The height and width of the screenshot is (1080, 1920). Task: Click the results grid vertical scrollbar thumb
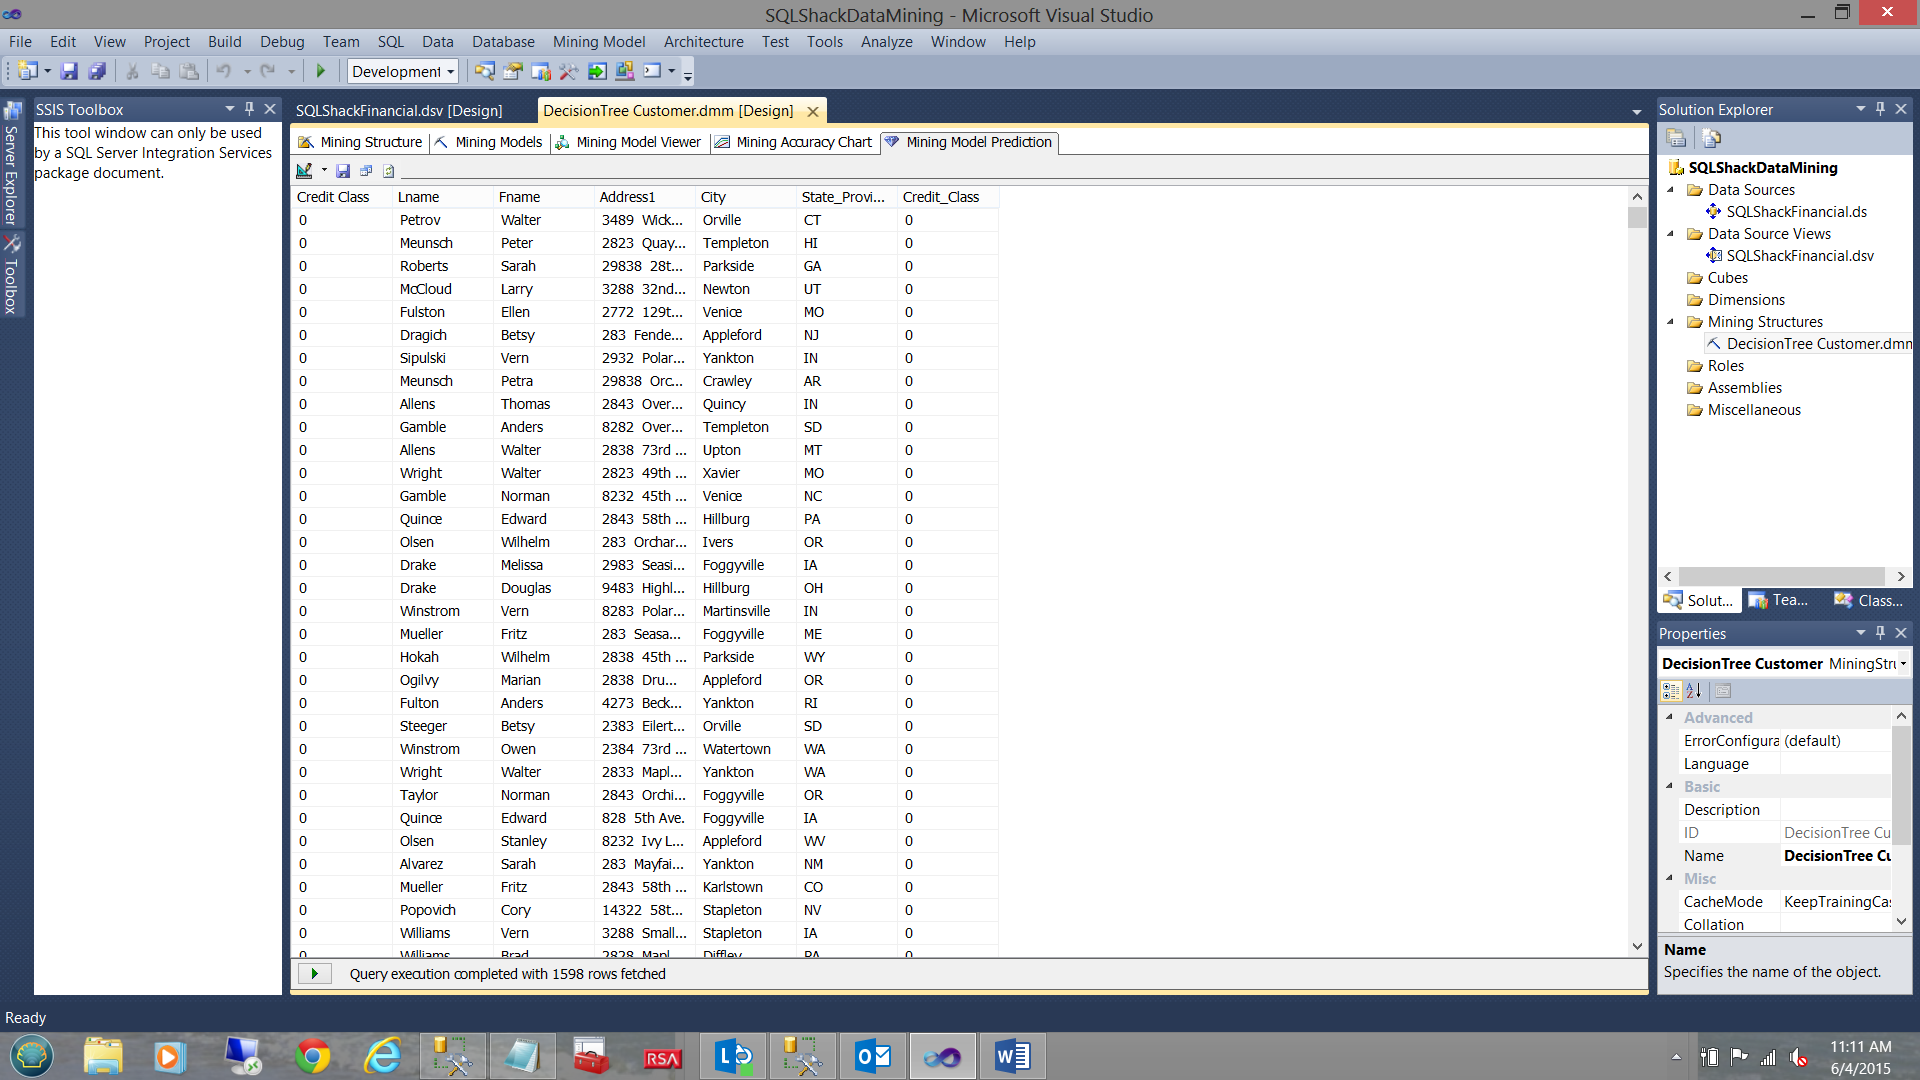coord(1637,217)
